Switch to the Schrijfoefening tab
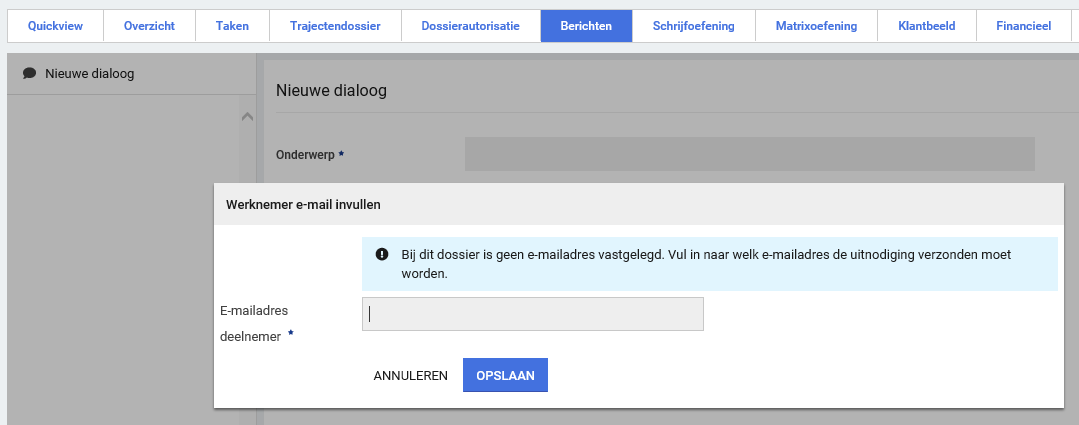 (x=693, y=26)
